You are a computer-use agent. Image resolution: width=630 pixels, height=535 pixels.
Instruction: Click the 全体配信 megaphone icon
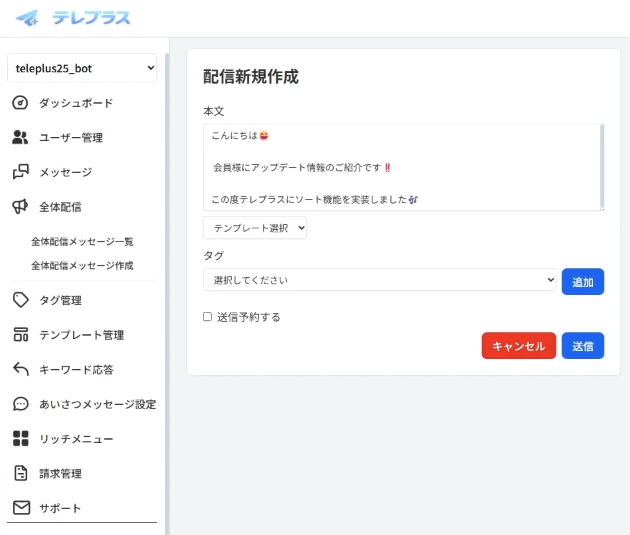[x=20, y=207]
